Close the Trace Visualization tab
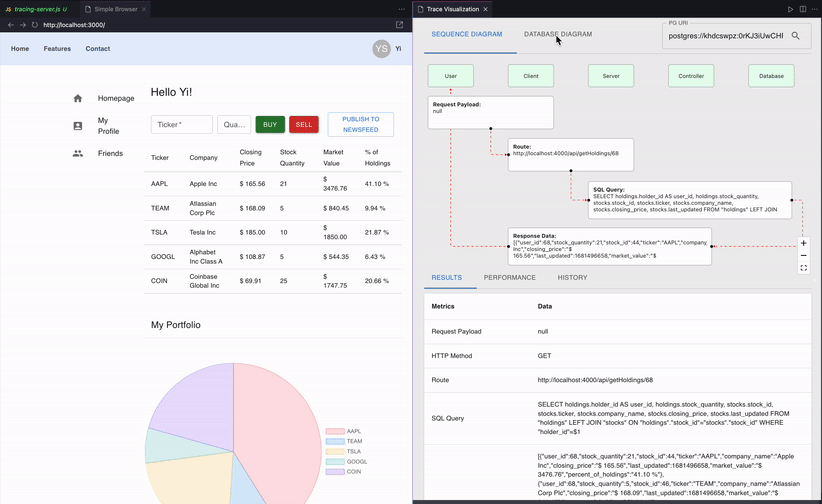This screenshot has height=504, width=822. tap(485, 9)
